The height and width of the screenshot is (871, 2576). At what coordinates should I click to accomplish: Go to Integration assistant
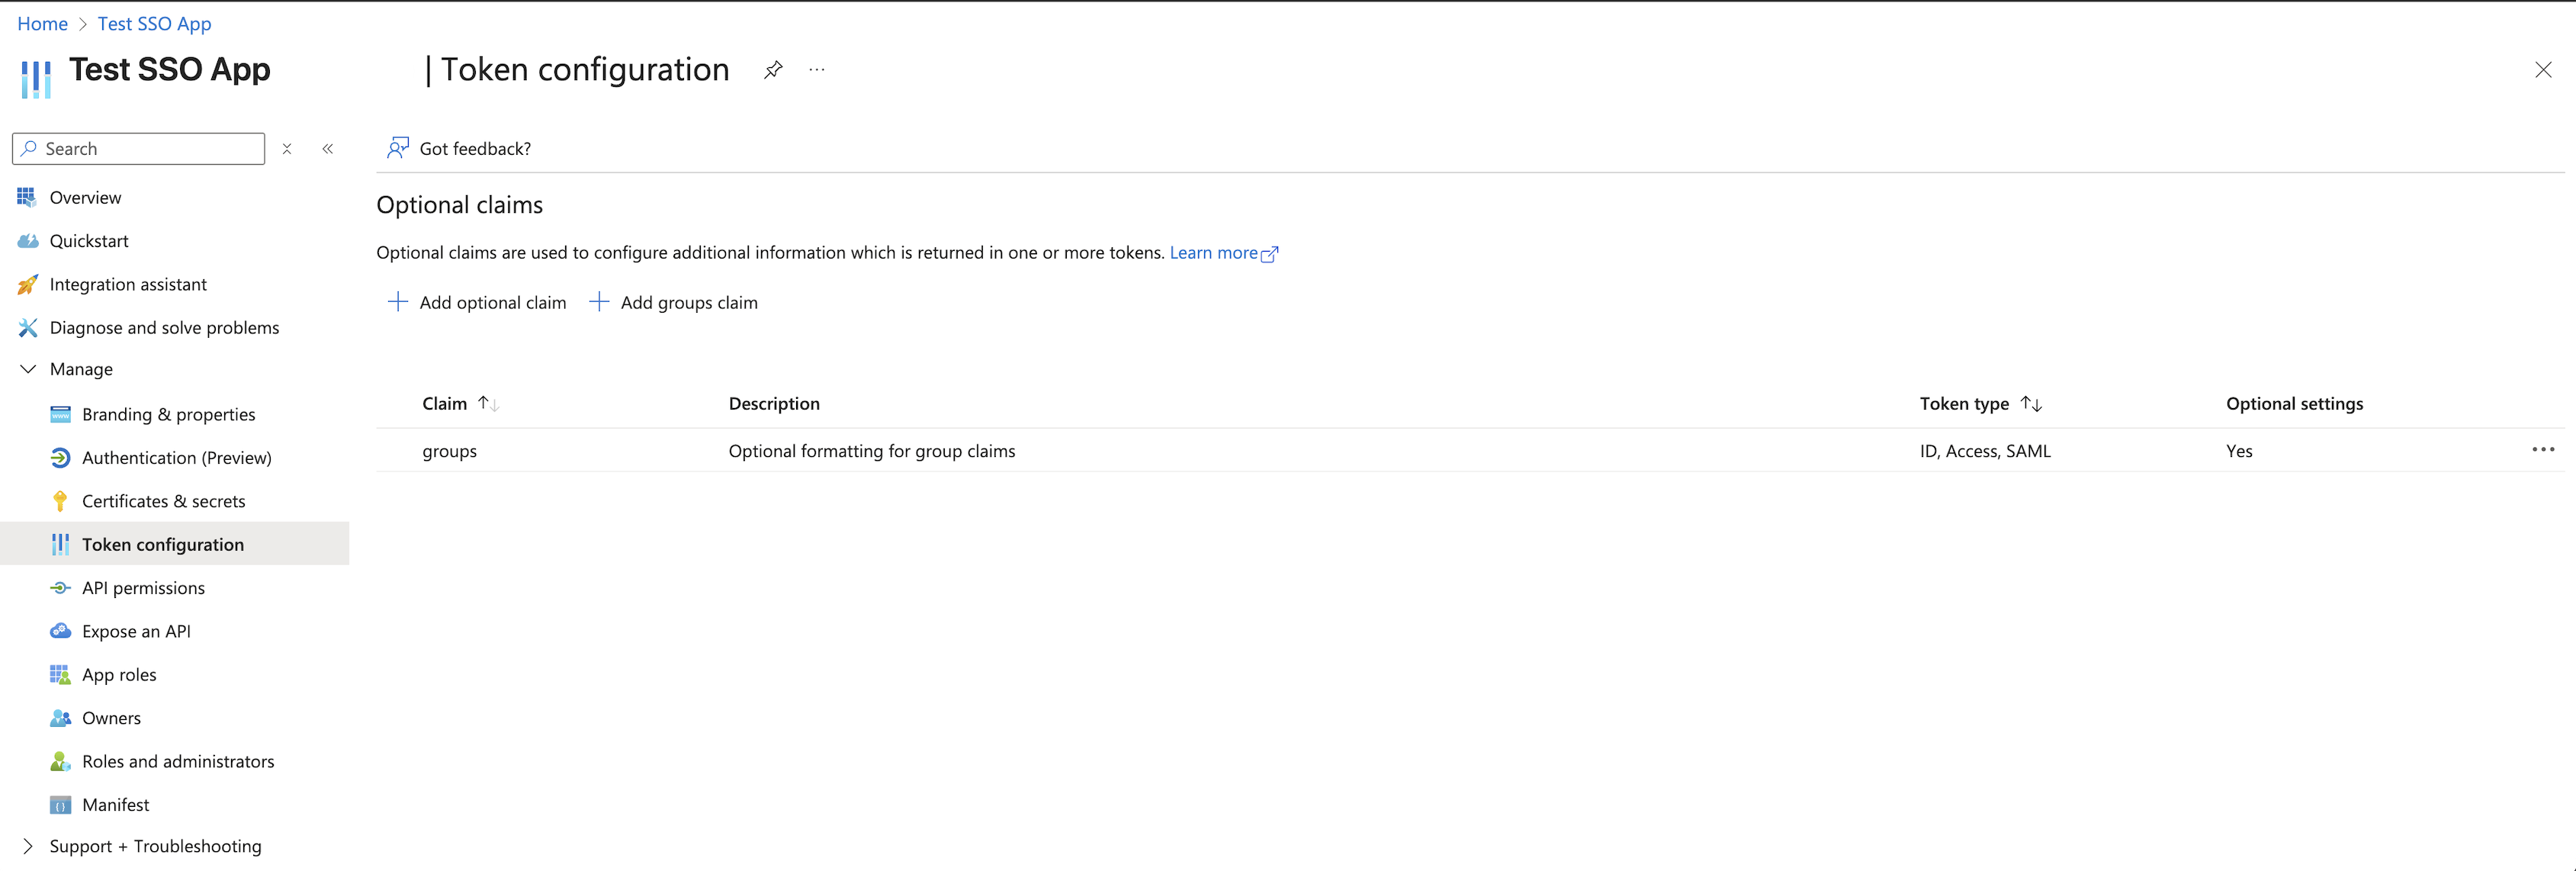click(128, 284)
